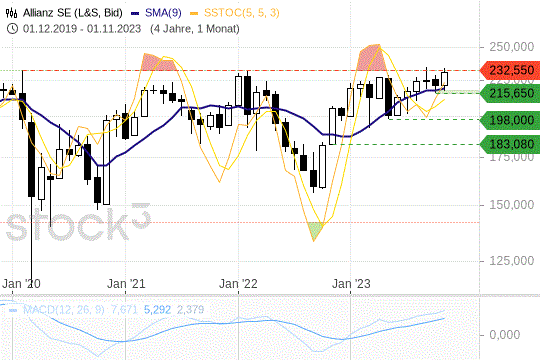The height and width of the screenshot is (360, 540).
Task: Click the green 183,080 support tag
Action: coord(510,144)
